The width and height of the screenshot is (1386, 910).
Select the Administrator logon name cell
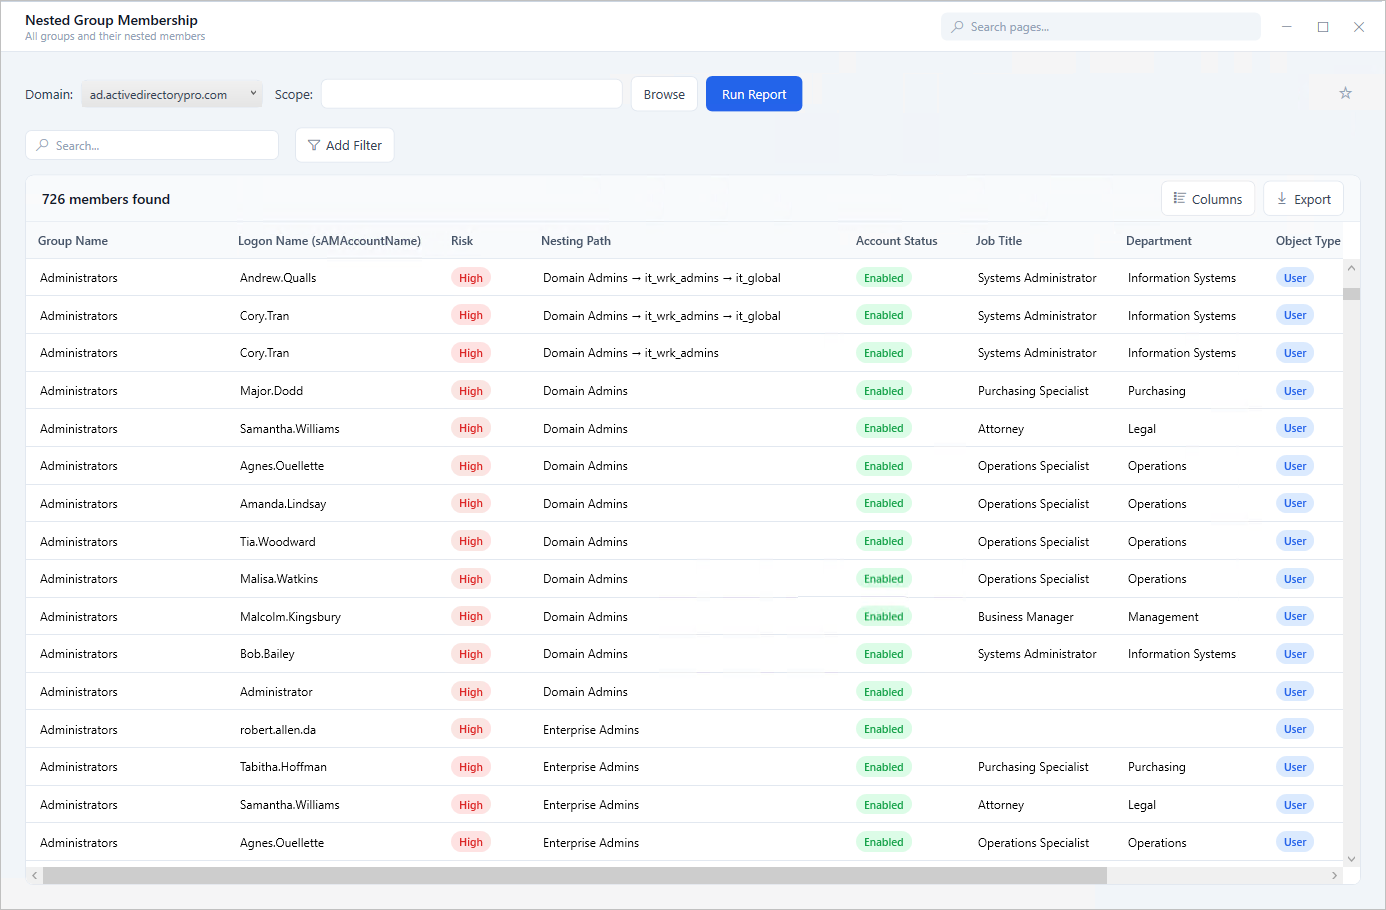click(276, 692)
